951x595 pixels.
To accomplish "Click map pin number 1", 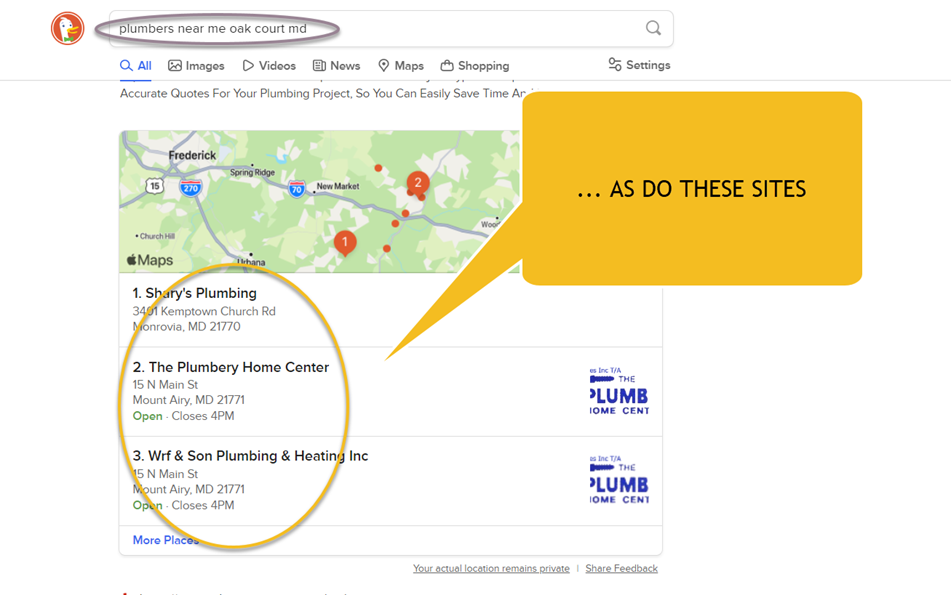I will click(x=345, y=242).
